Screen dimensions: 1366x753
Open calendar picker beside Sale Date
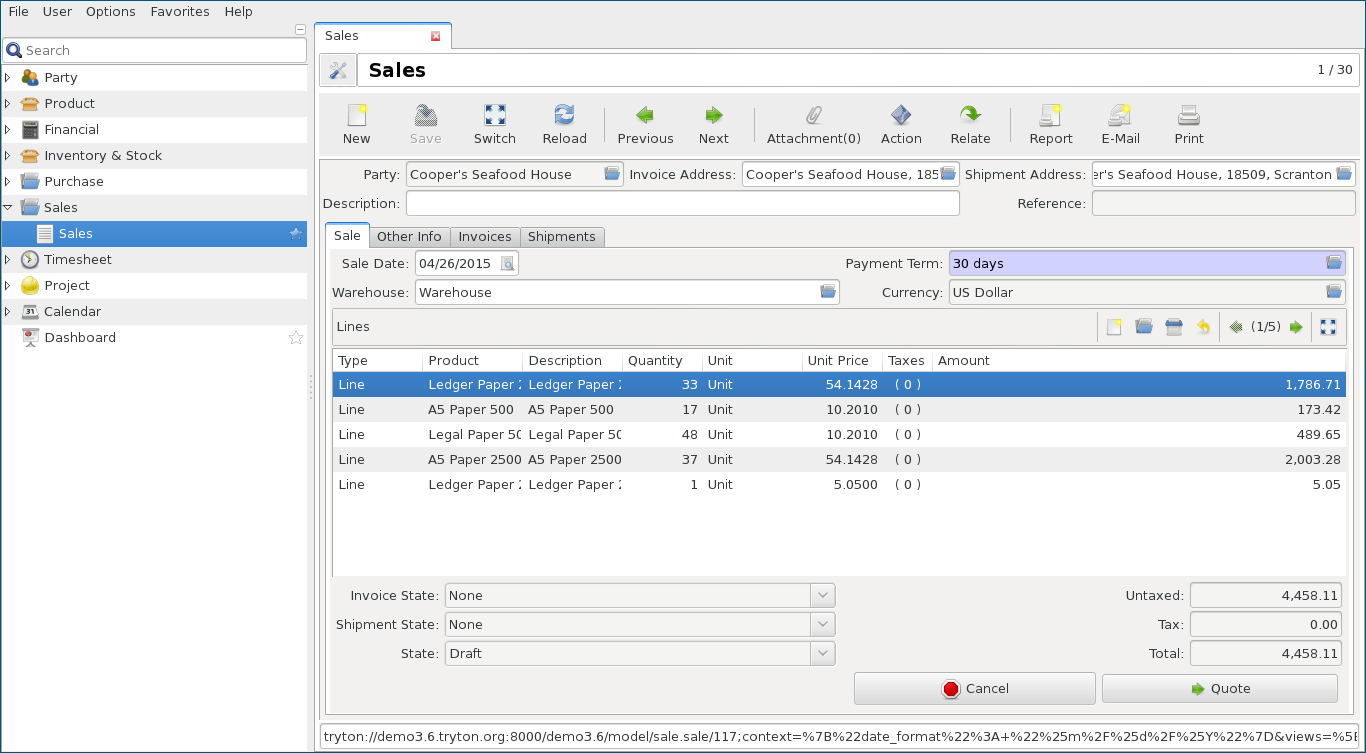[x=508, y=264]
